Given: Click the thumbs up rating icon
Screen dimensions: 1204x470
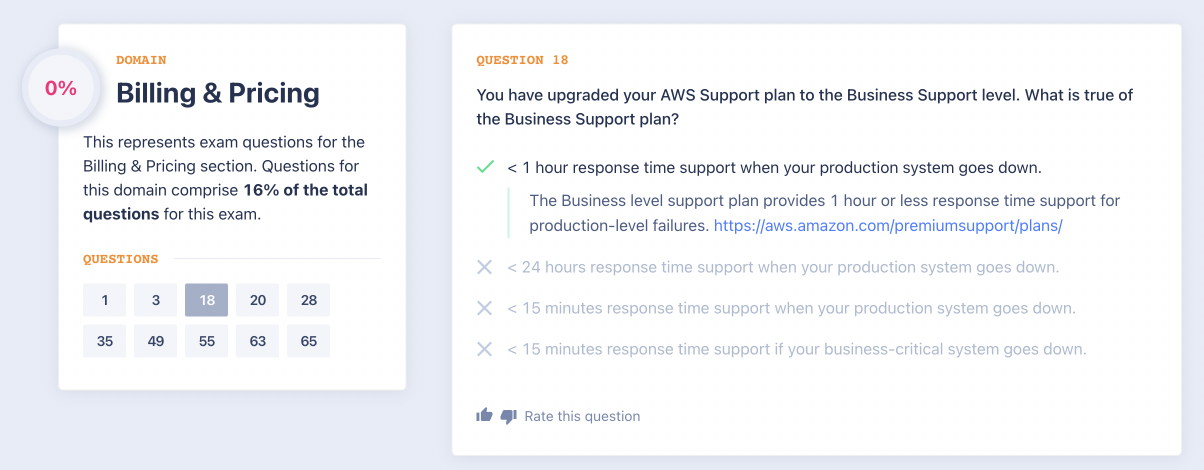Looking at the screenshot, I should point(485,415).
